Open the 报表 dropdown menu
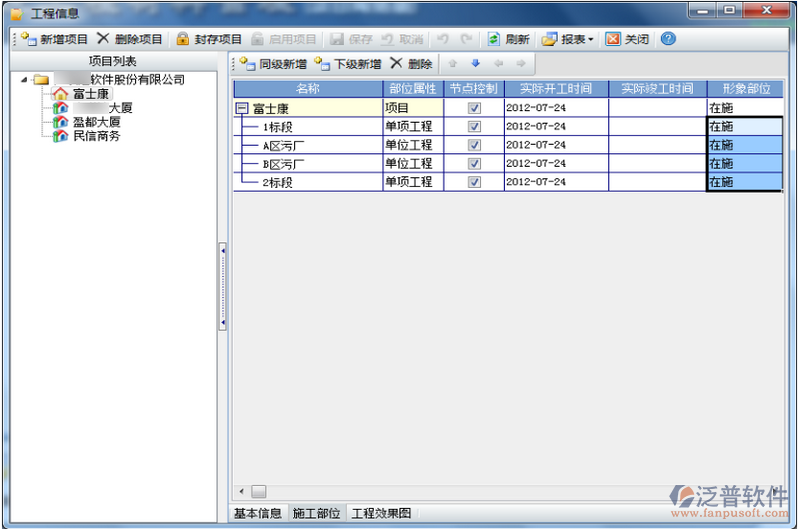Image resolution: width=799 pixels, height=529 pixels. point(568,39)
